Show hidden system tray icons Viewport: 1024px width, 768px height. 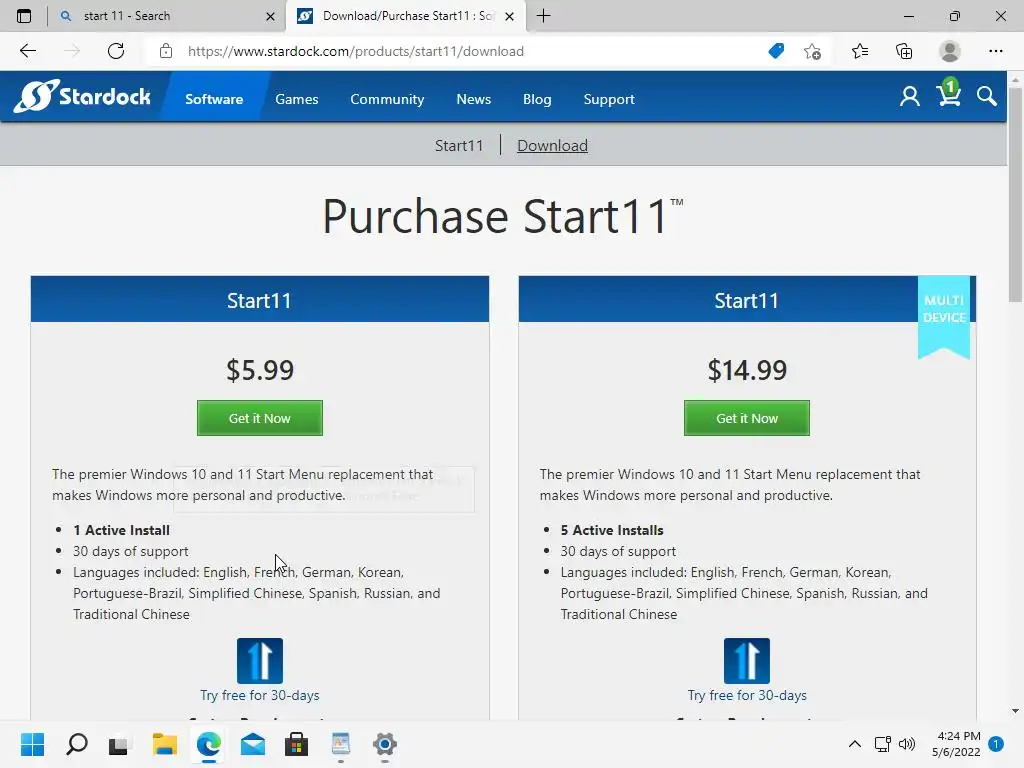click(854, 744)
